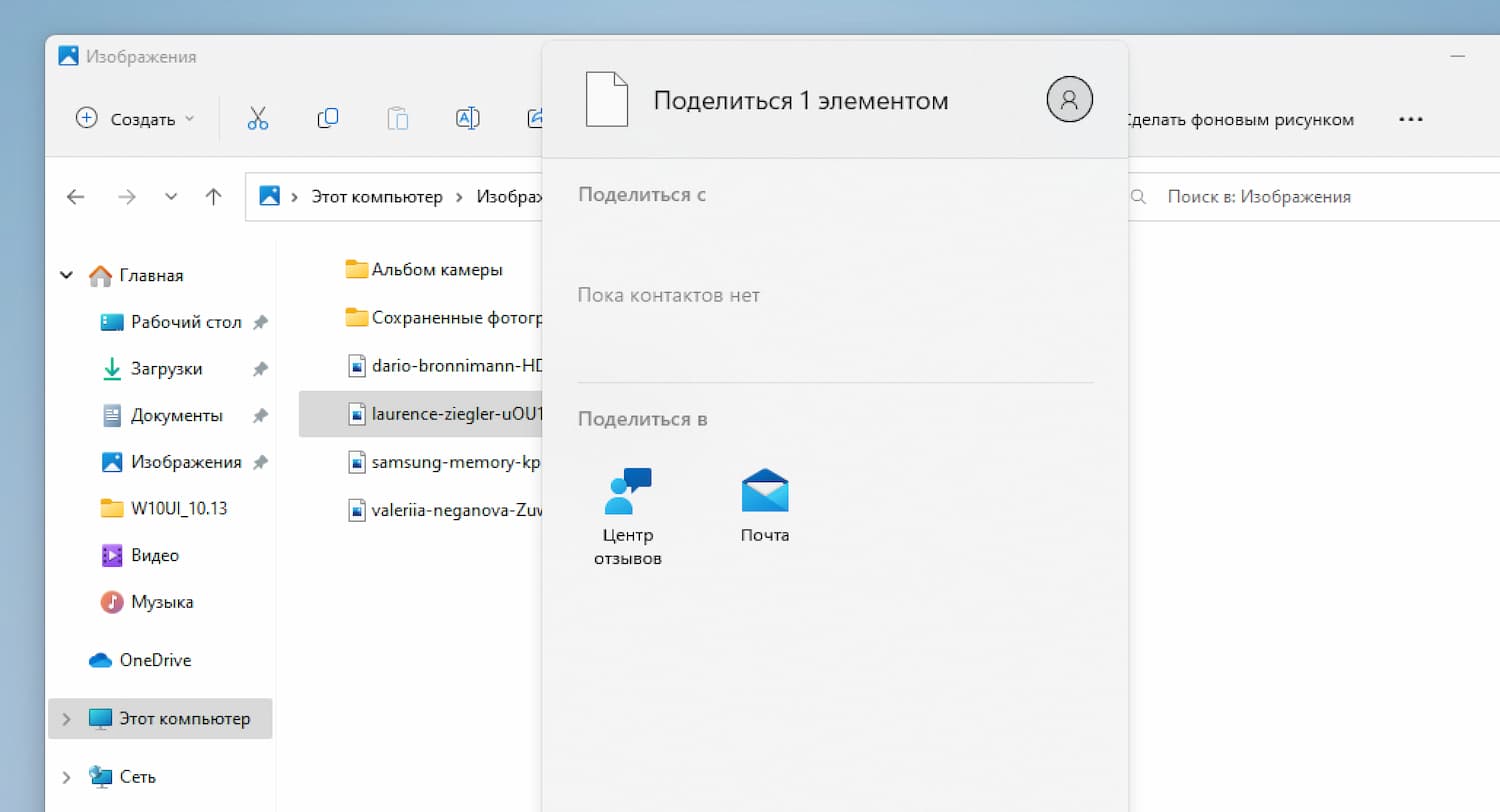This screenshot has height=812, width=1500.
Task: Click the Rename icon in toolbar
Action: 467,119
